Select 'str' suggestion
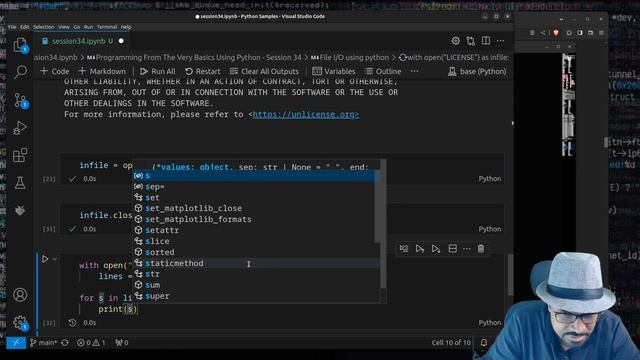The width and height of the screenshot is (640, 360). point(256,274)
